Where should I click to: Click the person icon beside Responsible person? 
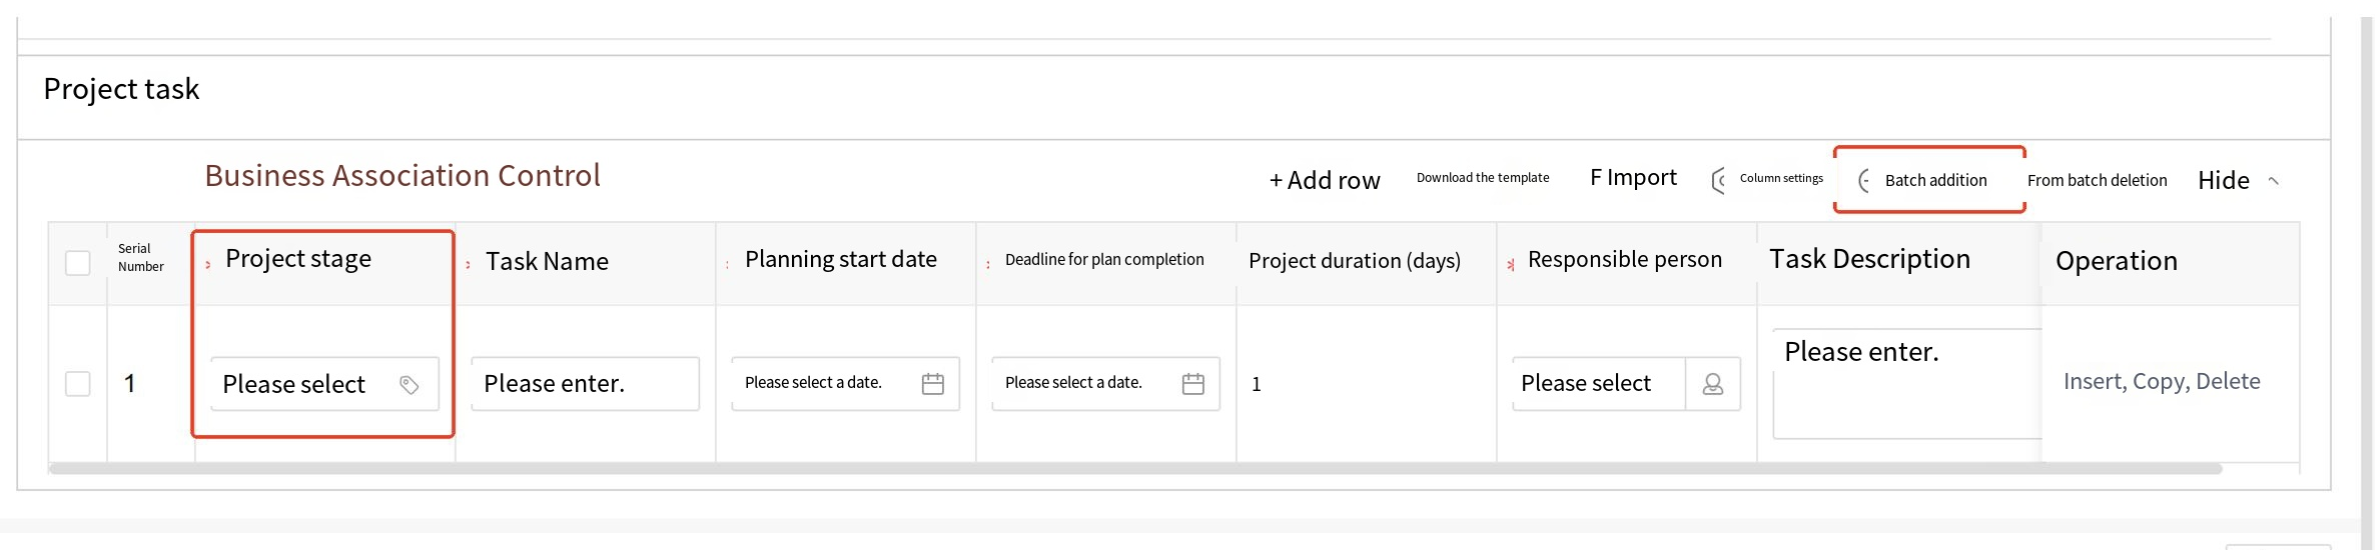click(1712, 384)
